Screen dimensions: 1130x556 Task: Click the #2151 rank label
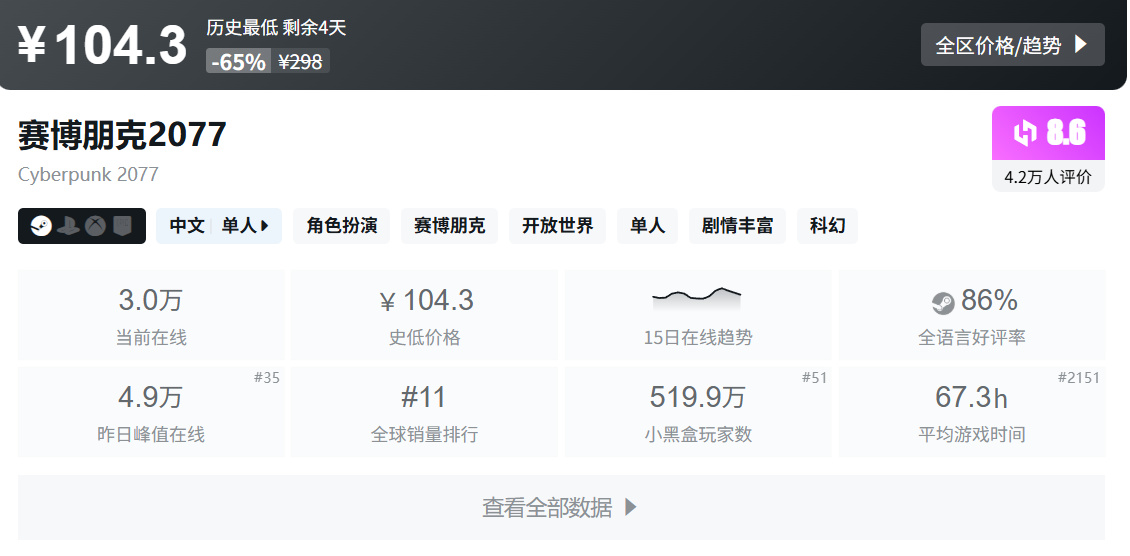1079,377
